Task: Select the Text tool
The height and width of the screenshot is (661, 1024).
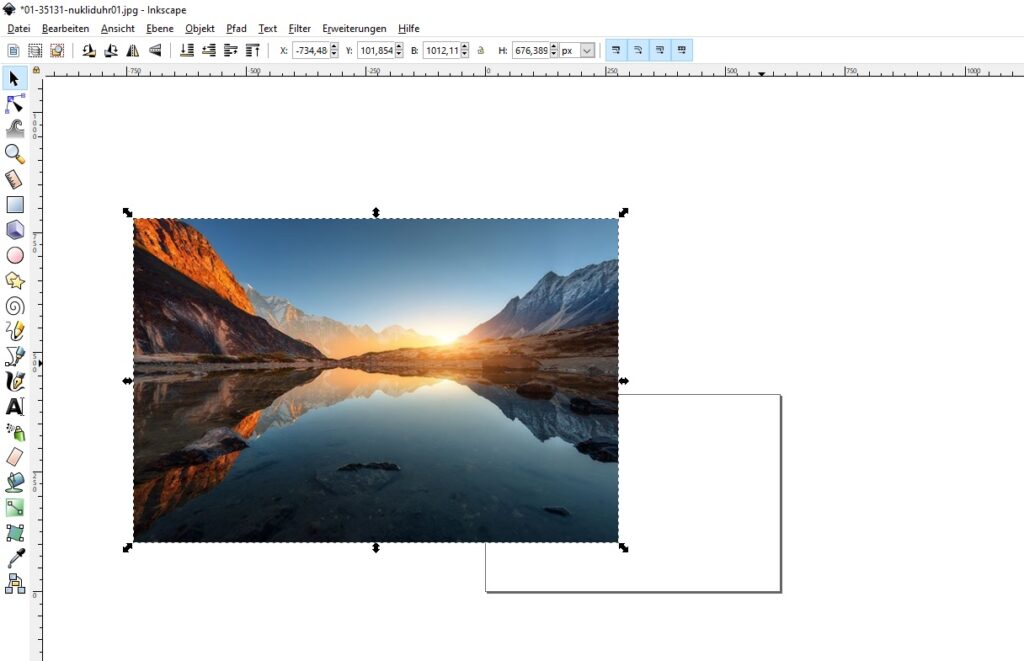Action: (x=14, y=406)
